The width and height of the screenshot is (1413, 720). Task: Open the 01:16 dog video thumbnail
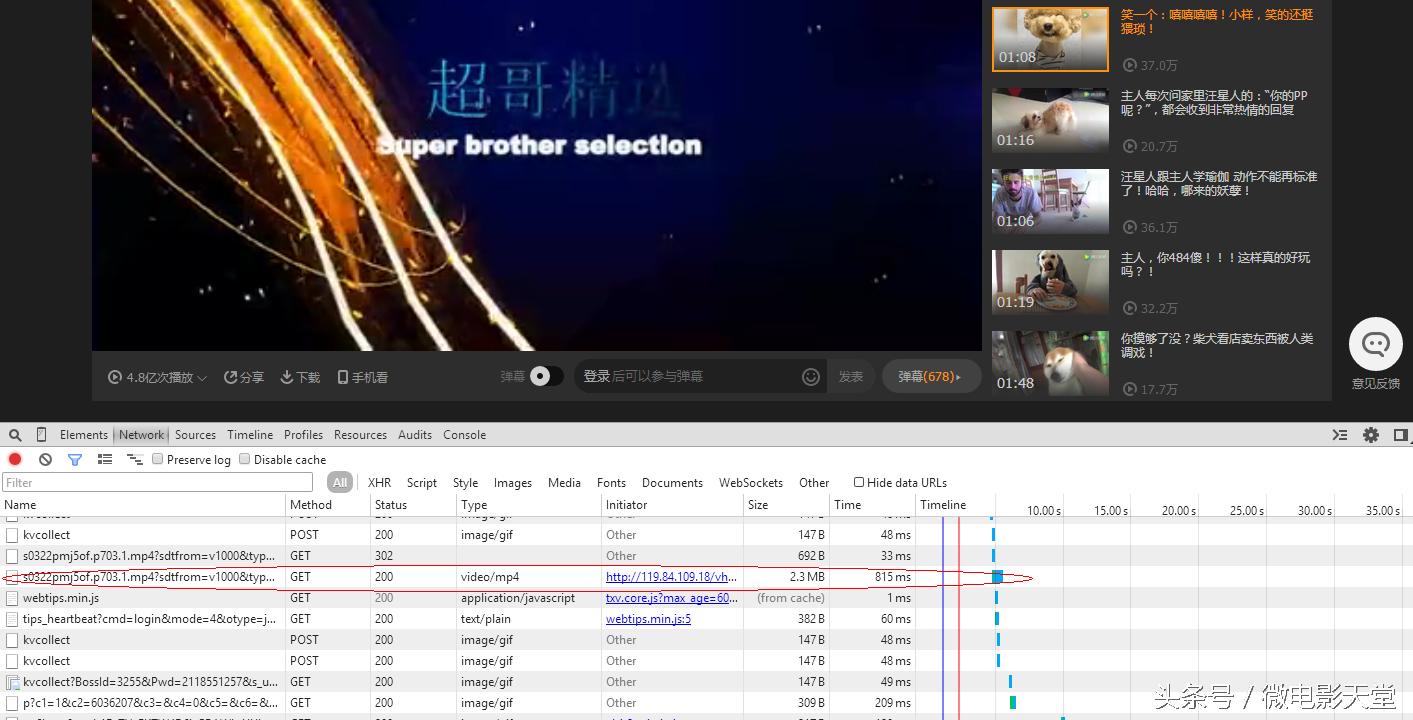click(x=1050, y=120)
